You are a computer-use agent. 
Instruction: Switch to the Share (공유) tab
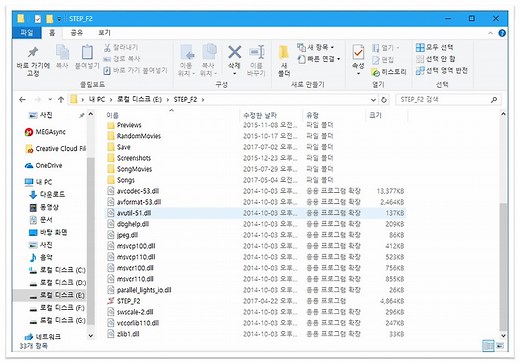[x=76, y=32]
